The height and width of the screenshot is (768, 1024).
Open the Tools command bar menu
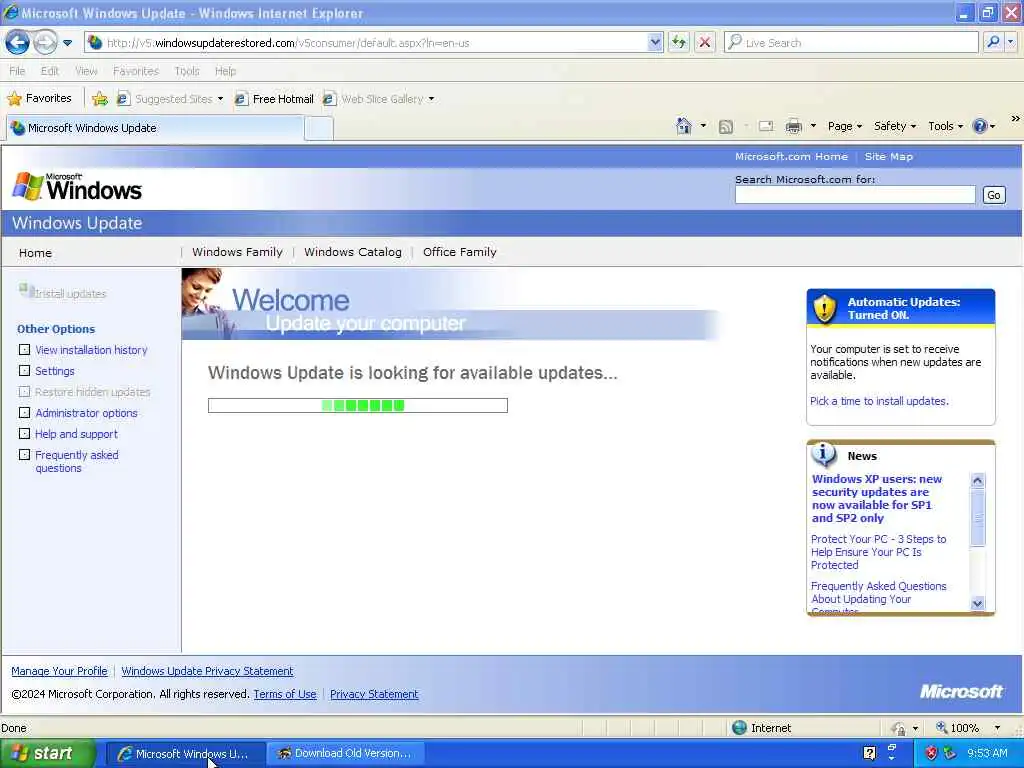(x=945, y=126)
